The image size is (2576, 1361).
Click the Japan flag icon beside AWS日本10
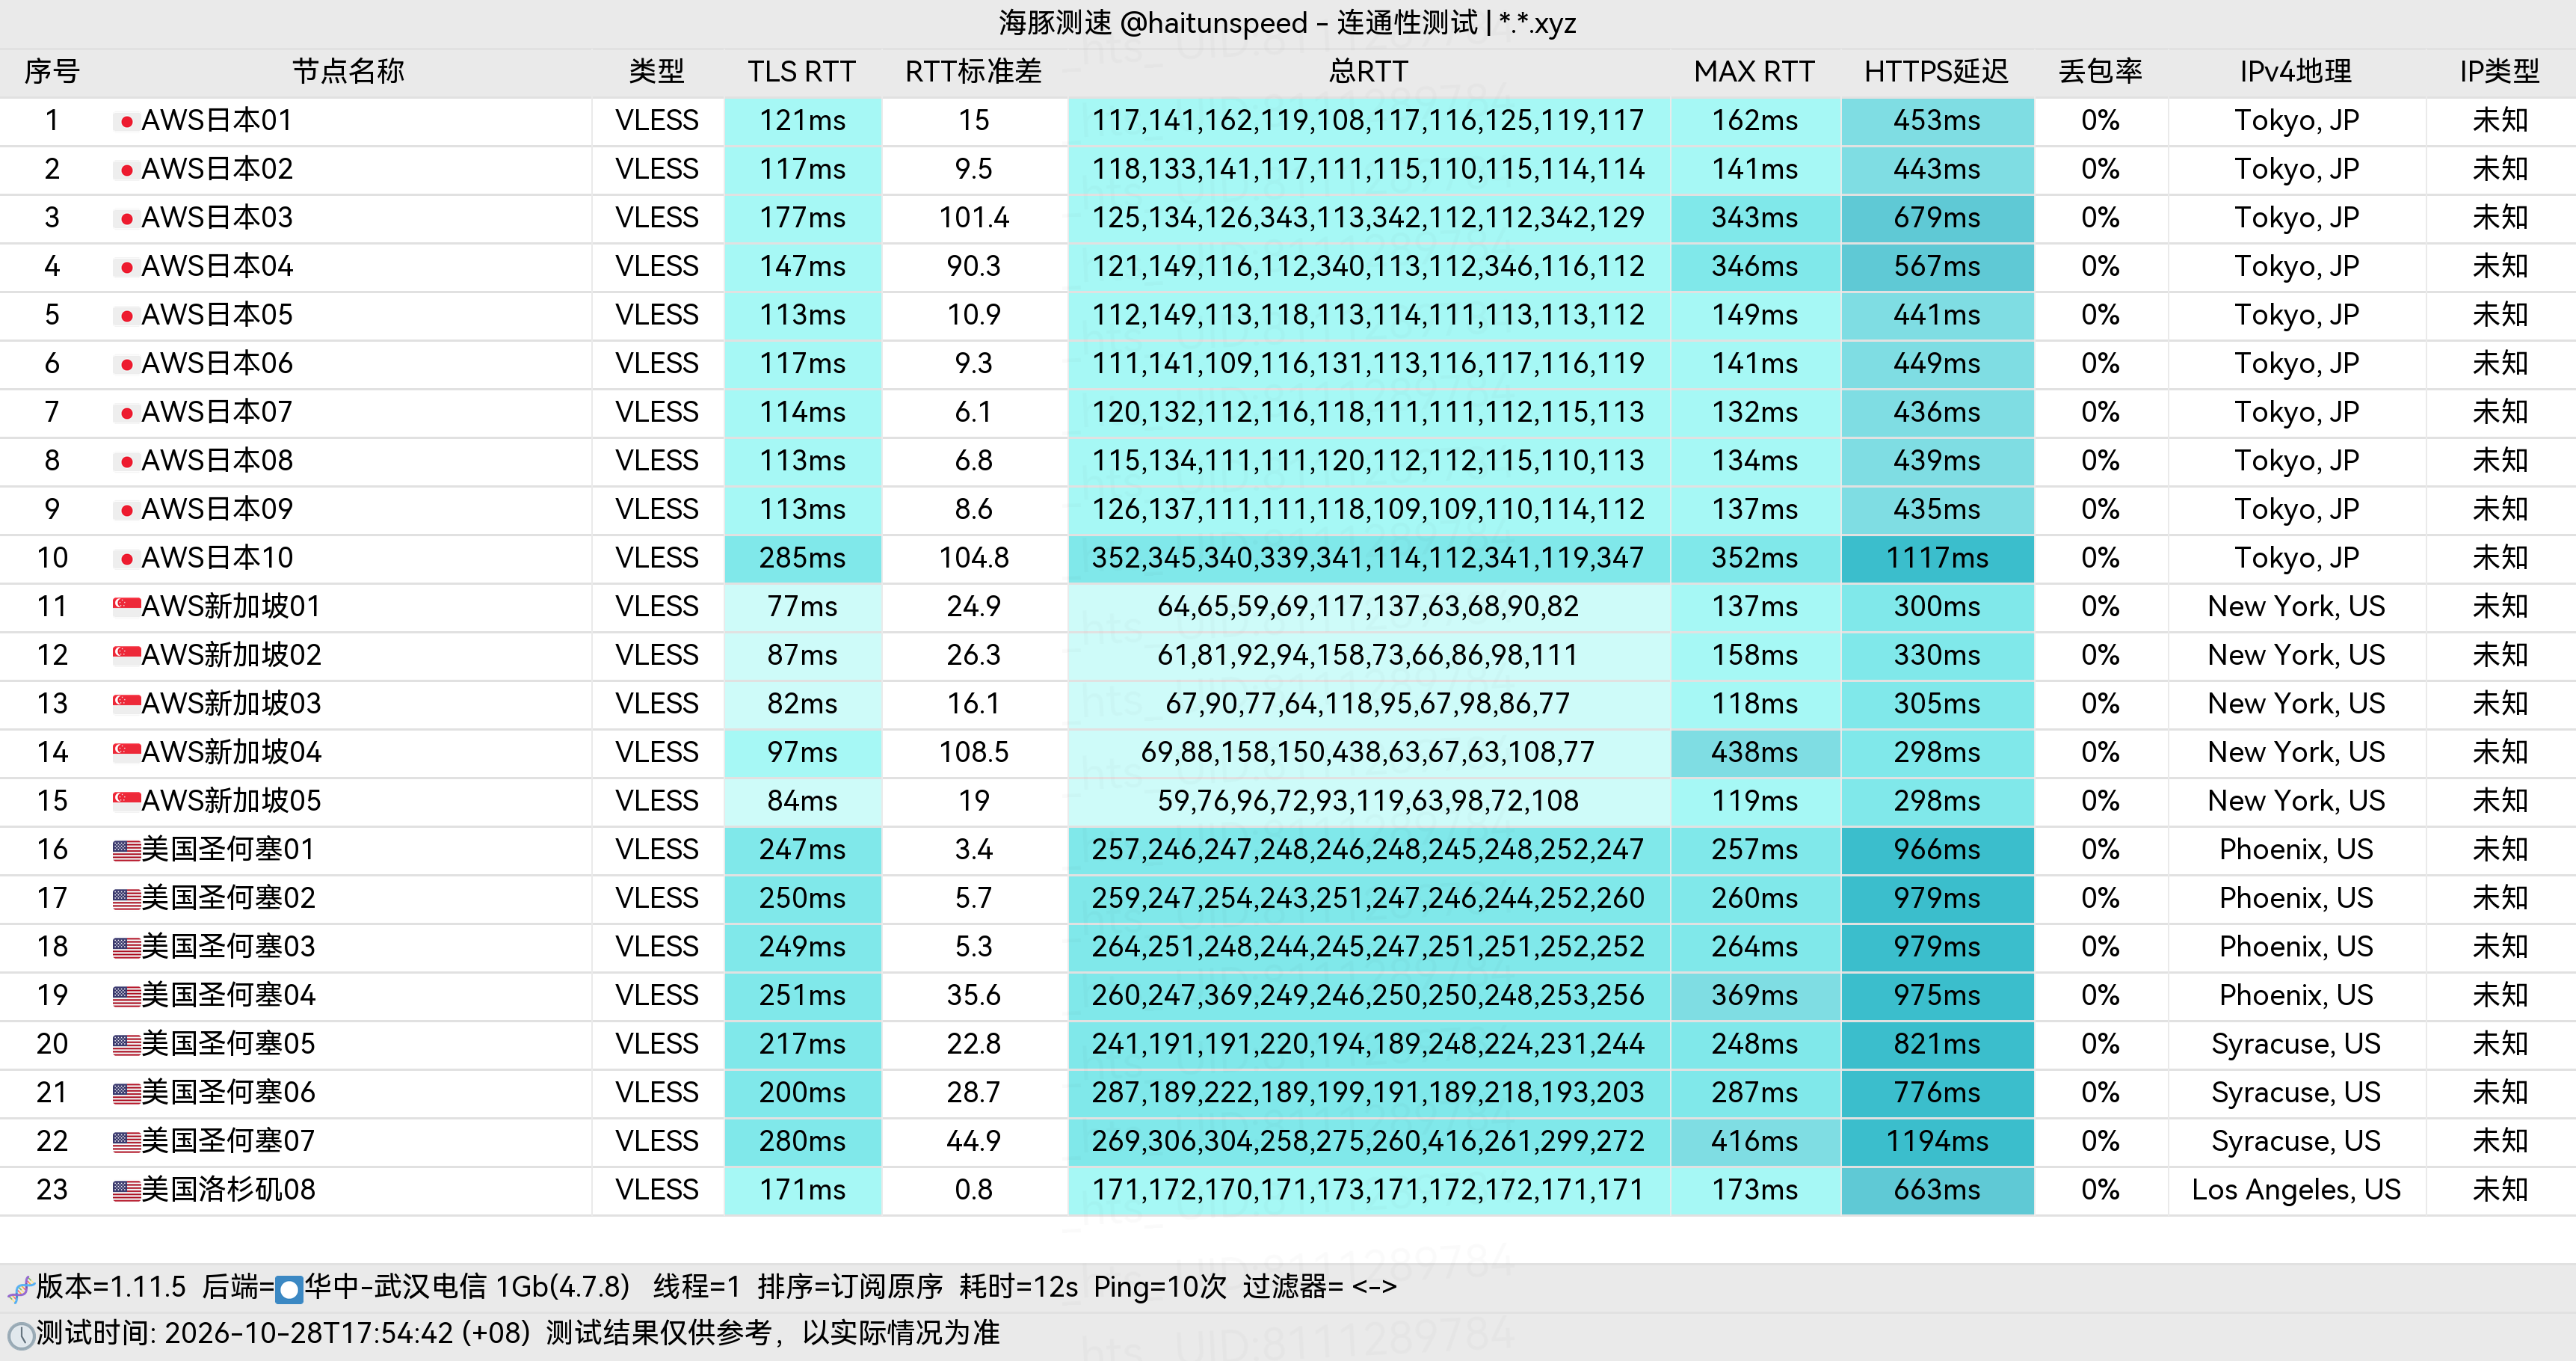pyautogui.click(x=126, y=559)
